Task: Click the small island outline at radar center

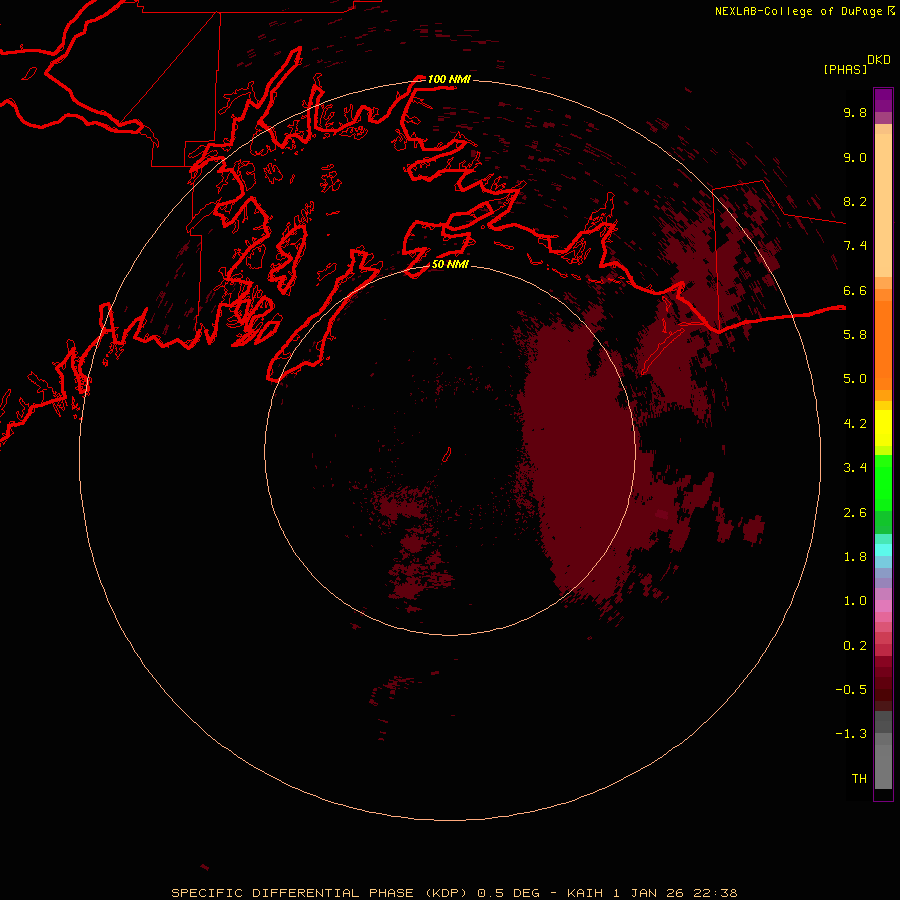Action: 447,455
